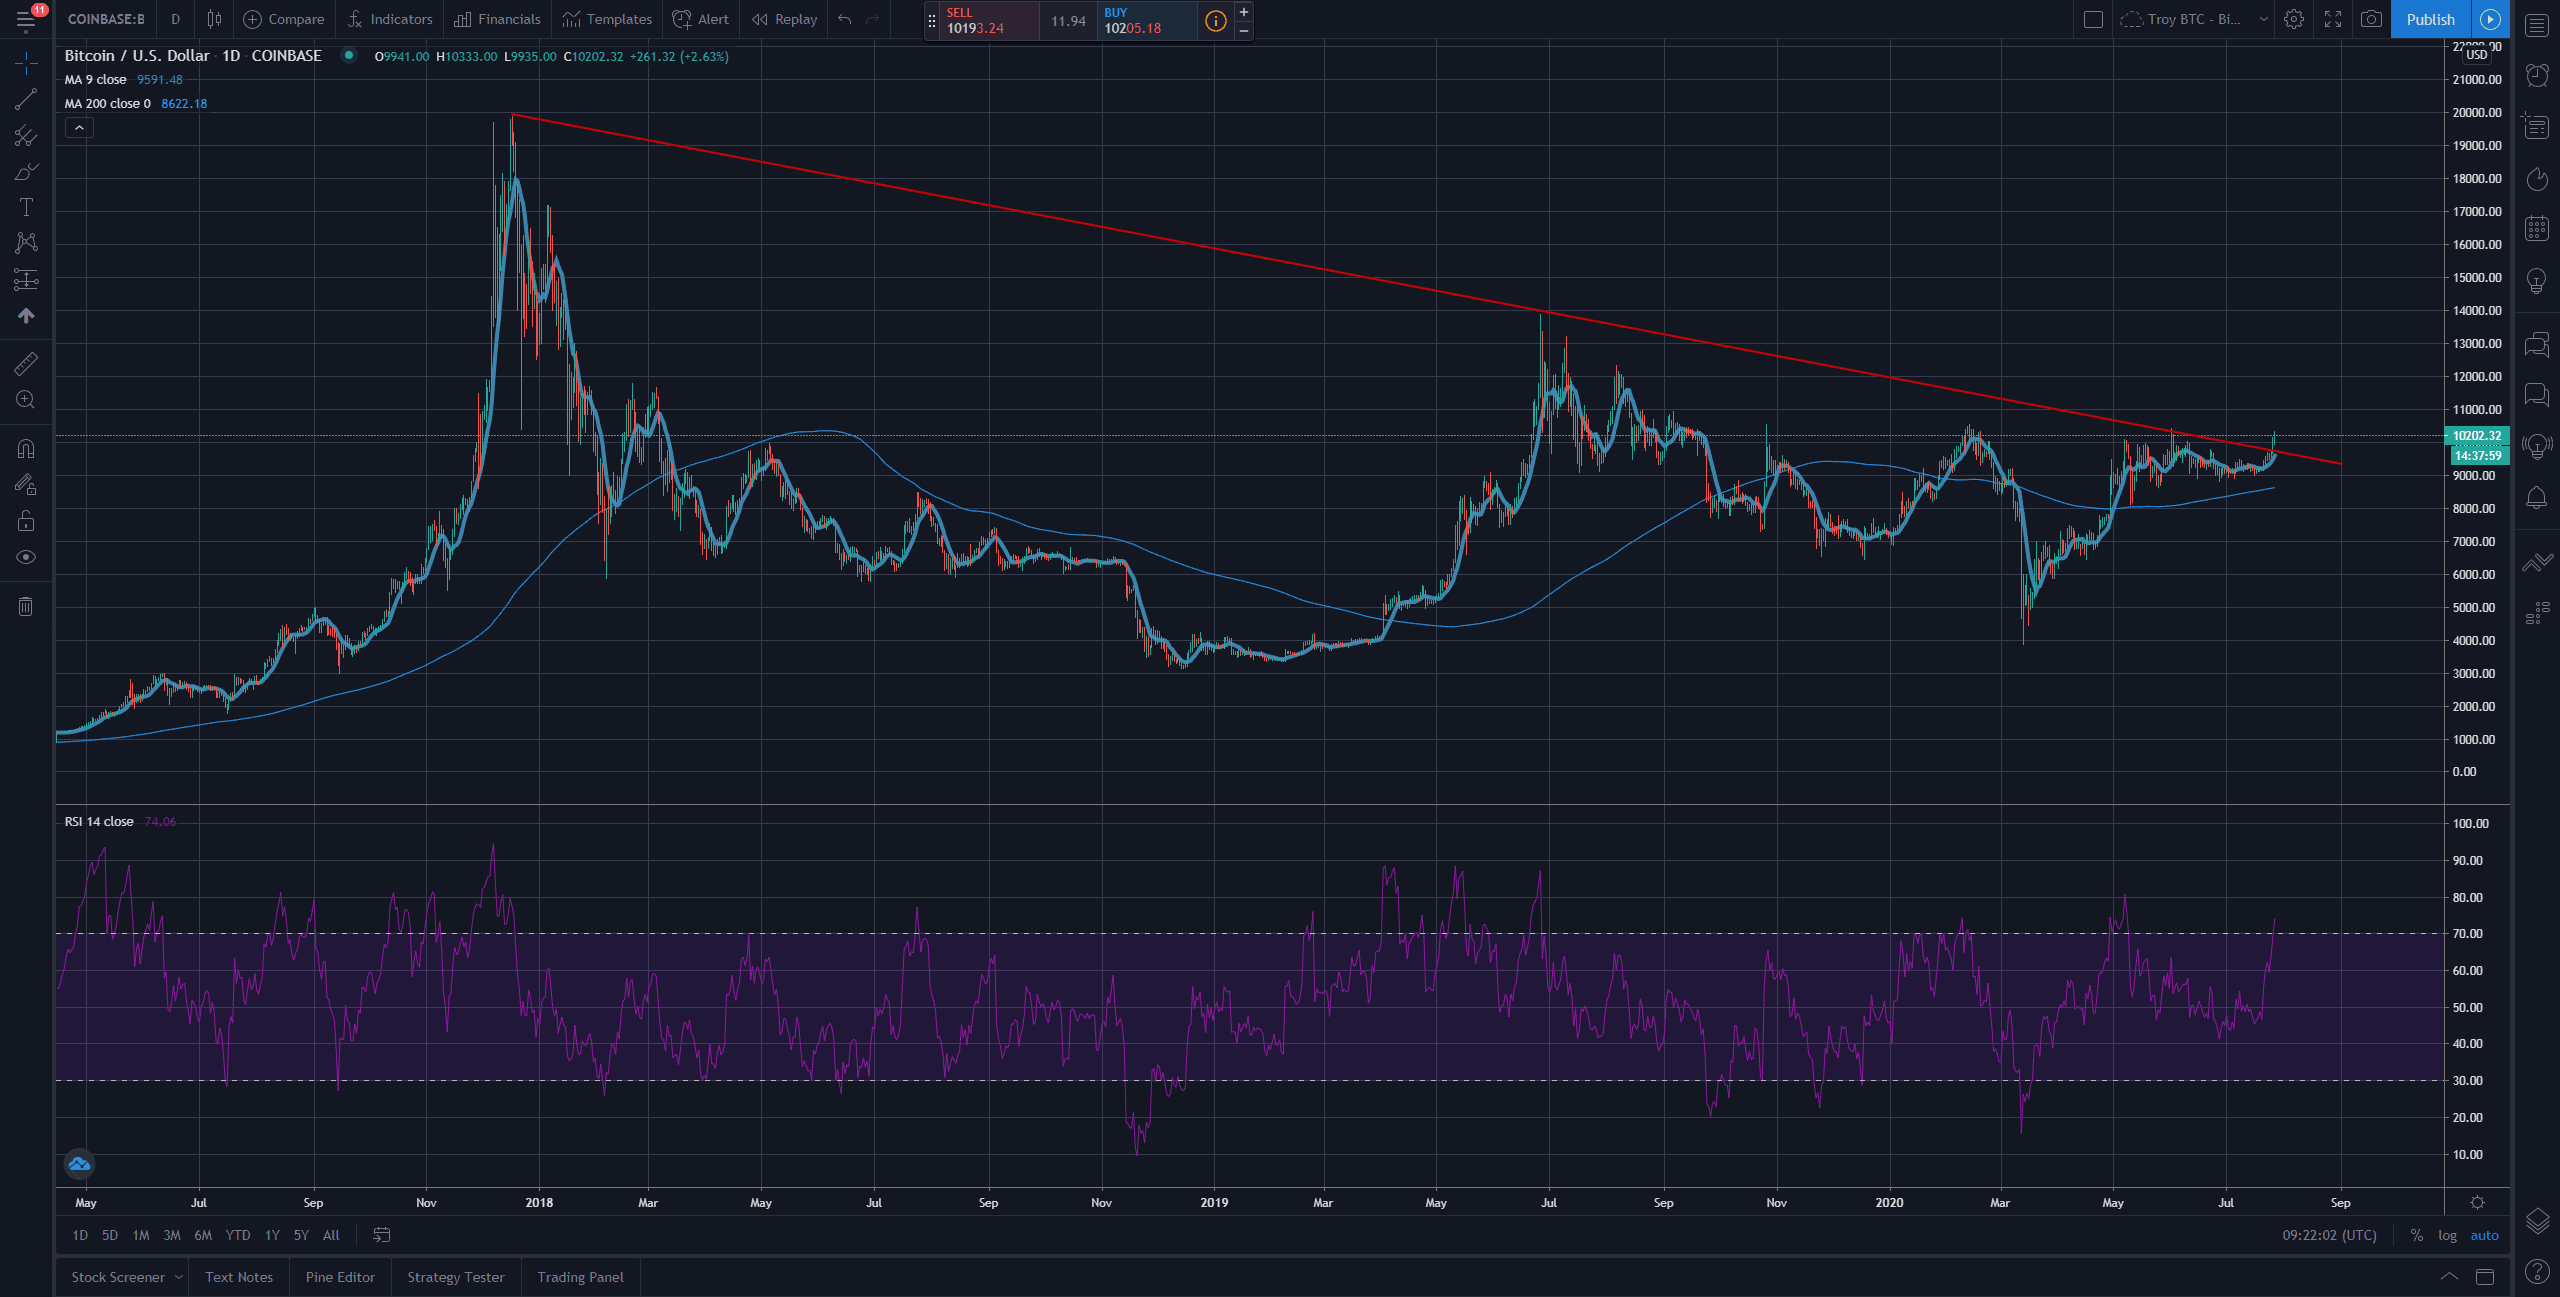Viewport: 2560px width, 1297px height.
Task: Take a chart snapshot with camera icon
Action: click(x=2371, y=19)
